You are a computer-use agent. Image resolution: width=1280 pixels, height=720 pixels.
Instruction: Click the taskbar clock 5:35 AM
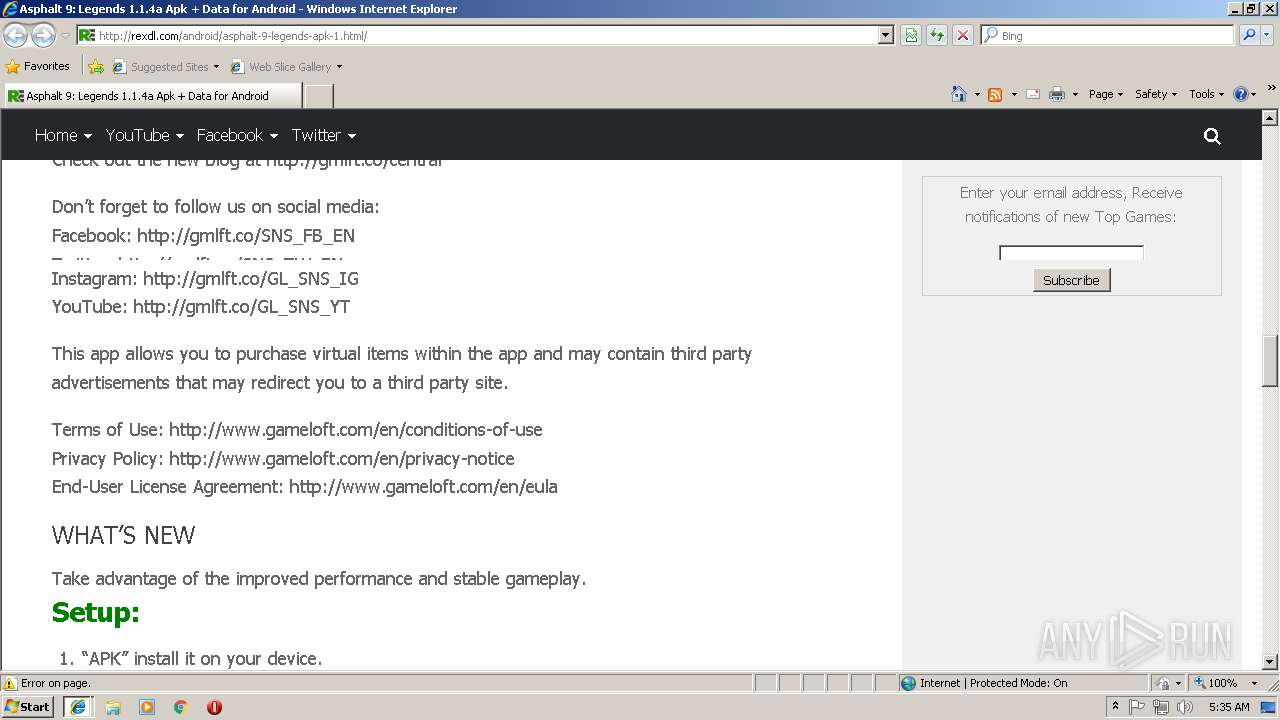click(x=1229, y=707)
